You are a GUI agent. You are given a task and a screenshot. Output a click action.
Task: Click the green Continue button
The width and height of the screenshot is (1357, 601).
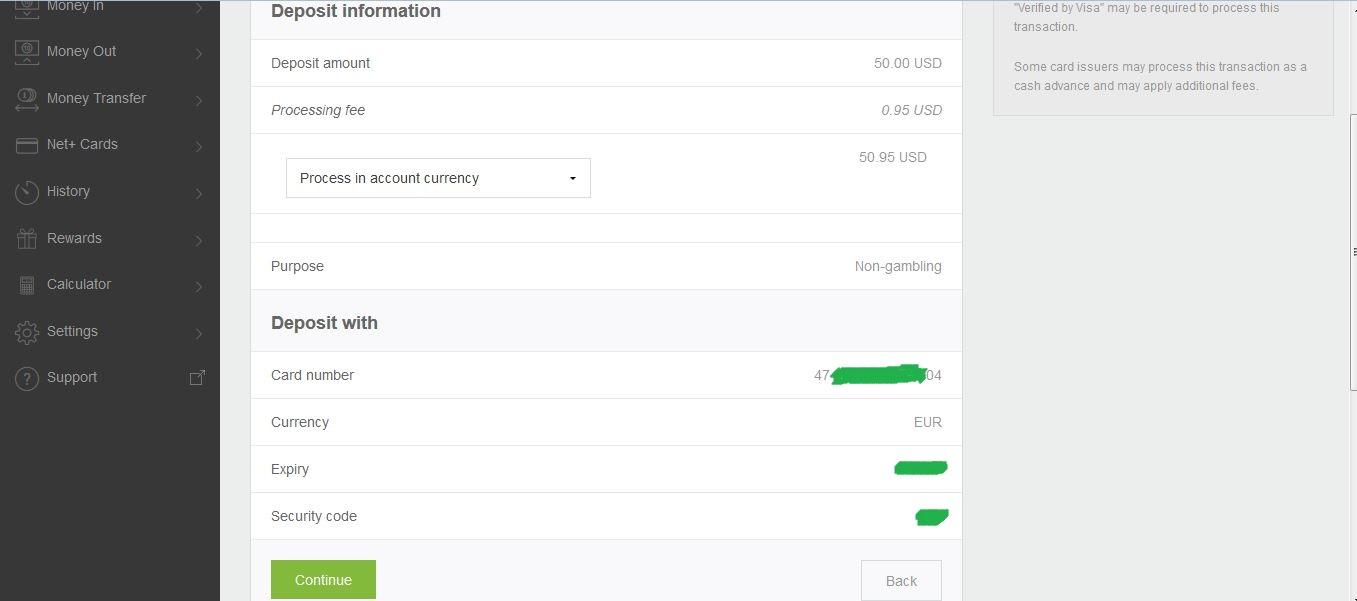323,580
